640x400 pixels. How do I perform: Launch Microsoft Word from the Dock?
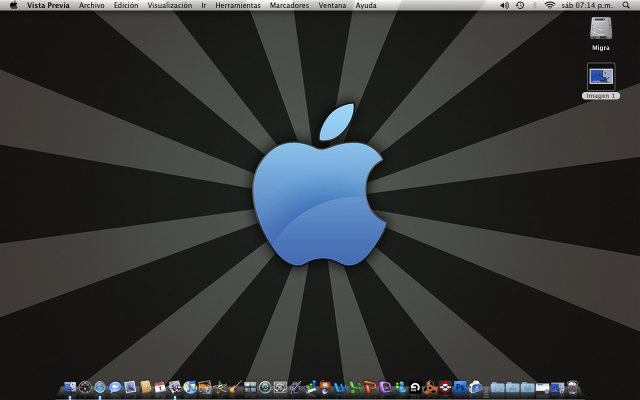340,387
